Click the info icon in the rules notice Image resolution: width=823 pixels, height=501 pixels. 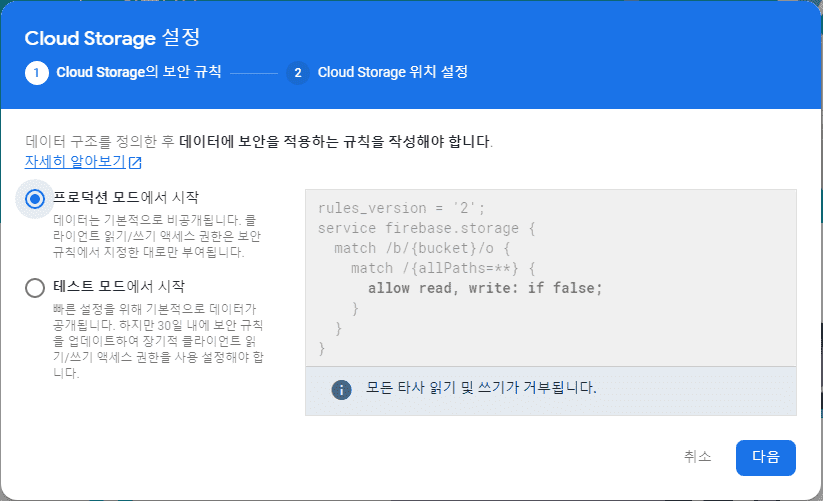pos(341,390)
